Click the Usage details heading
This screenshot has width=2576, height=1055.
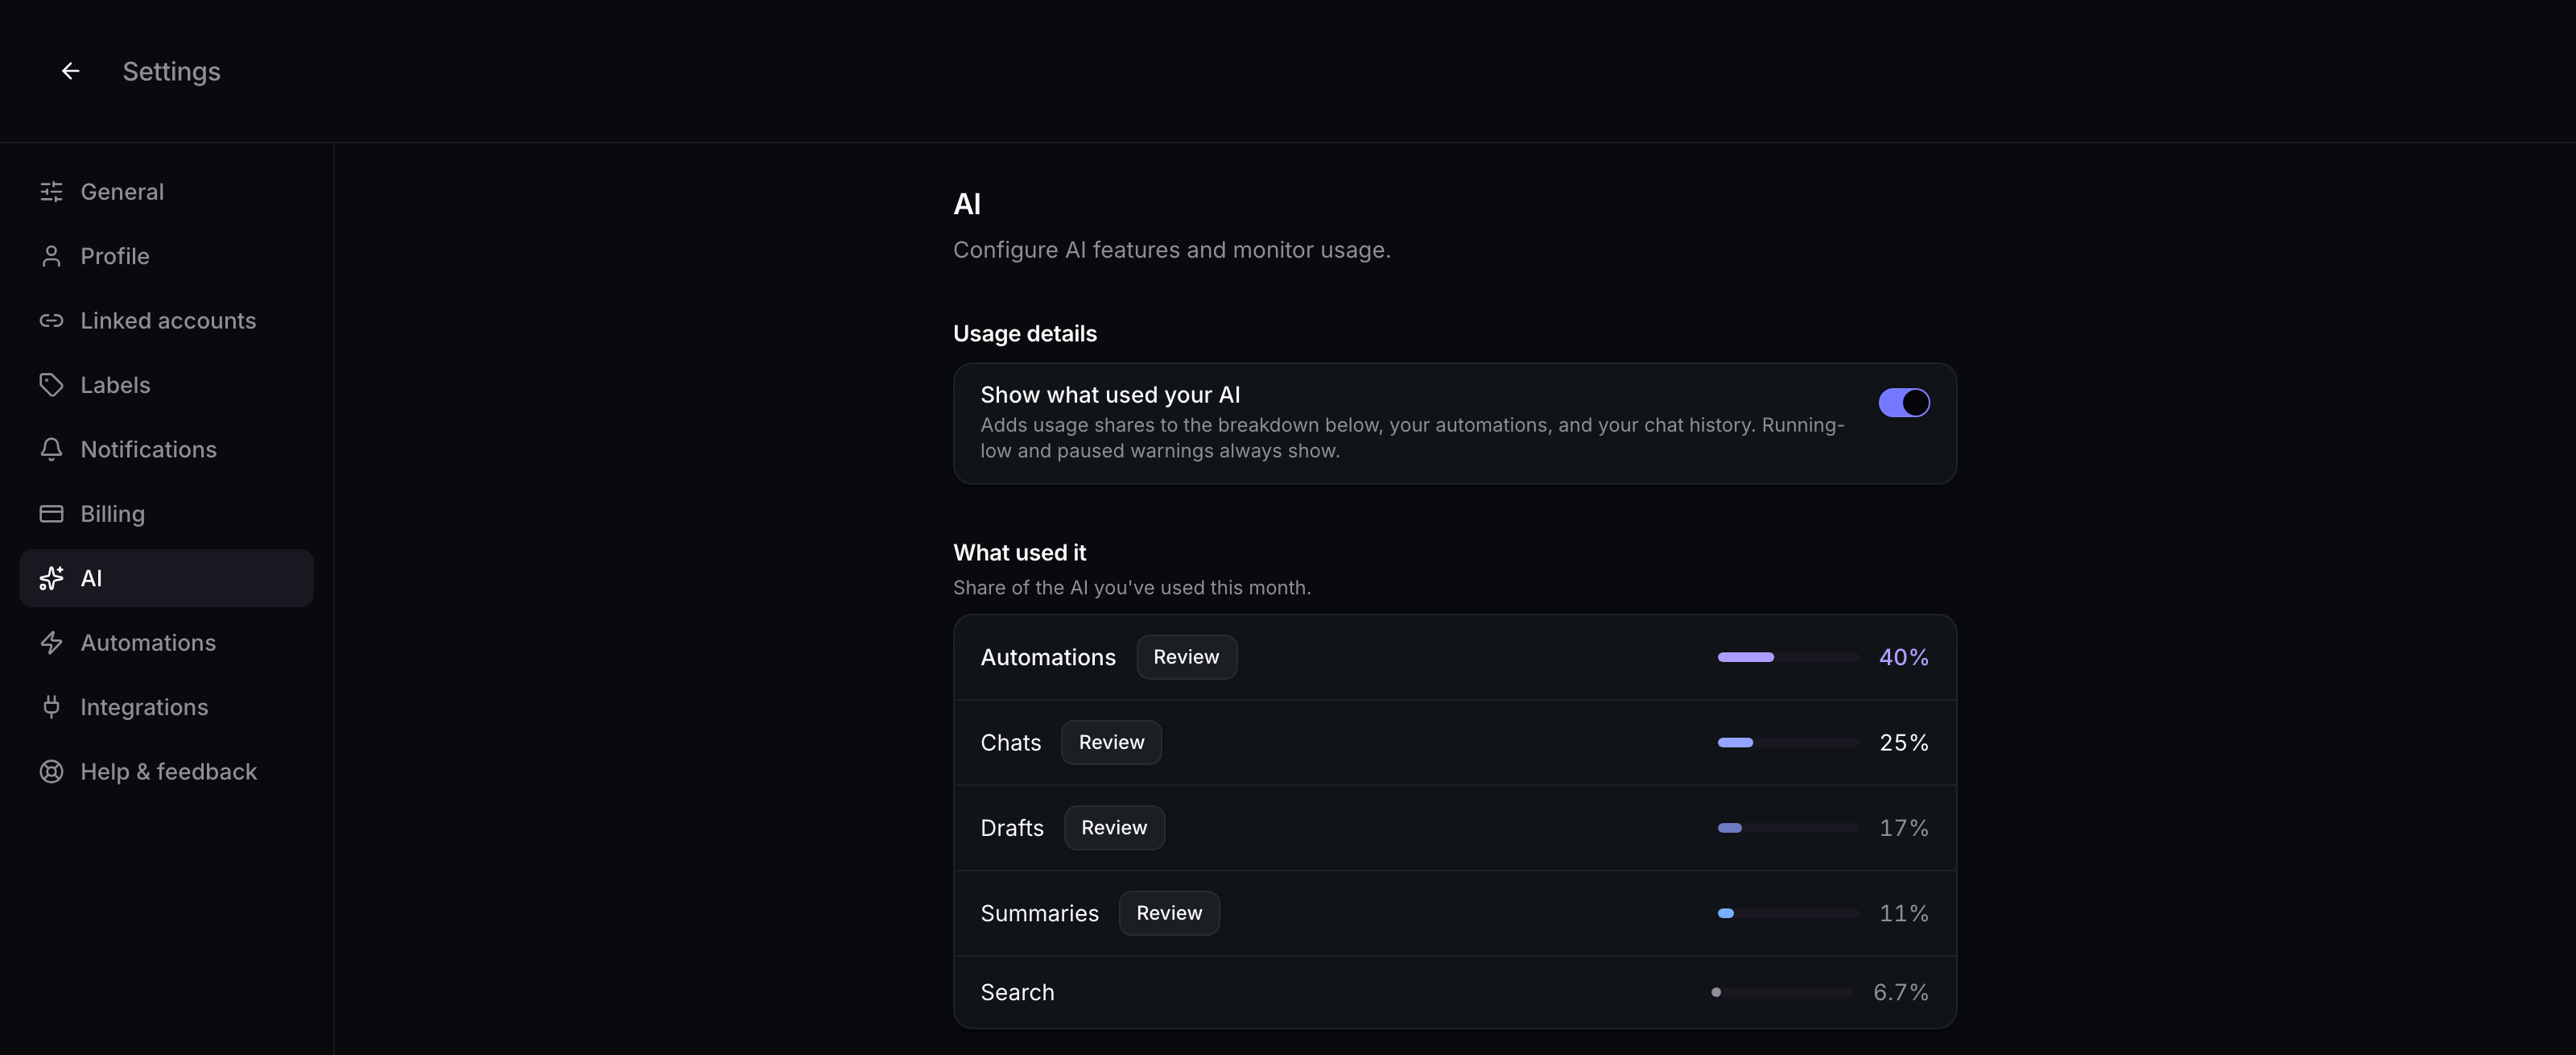pyautogui.click(x=1024, y=334)
